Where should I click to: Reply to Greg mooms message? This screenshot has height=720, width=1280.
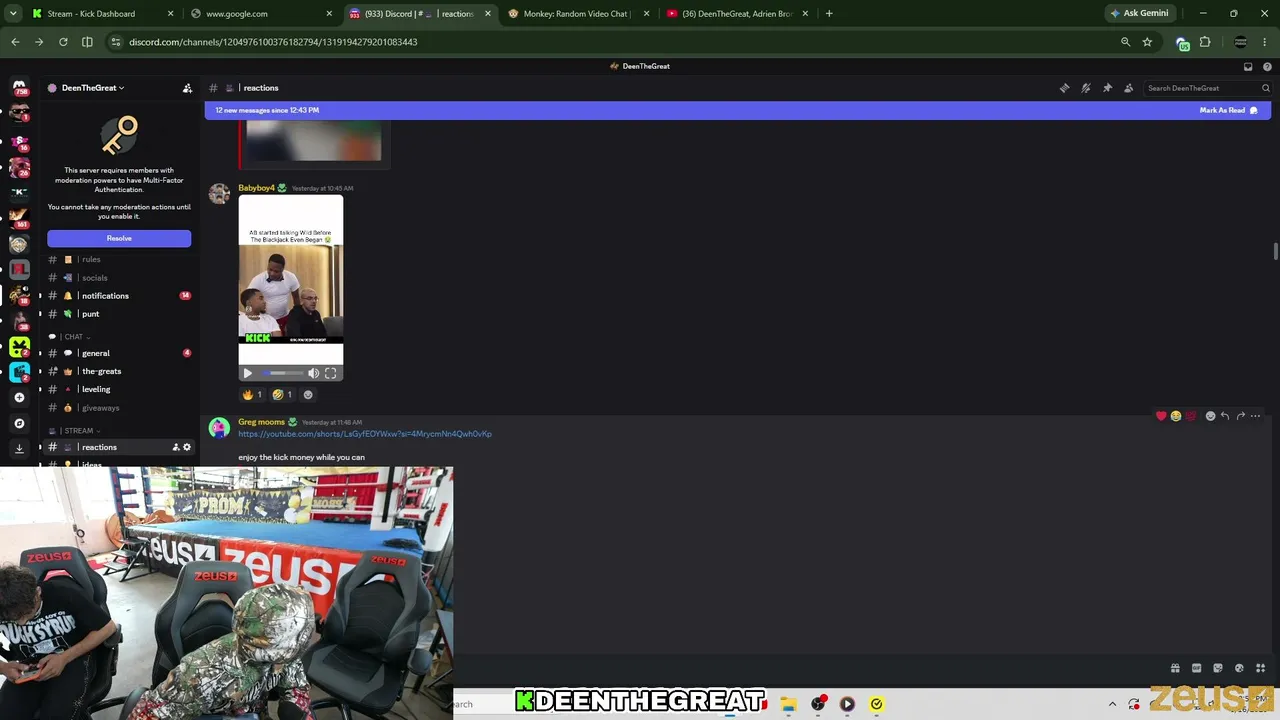point(1225,416)
